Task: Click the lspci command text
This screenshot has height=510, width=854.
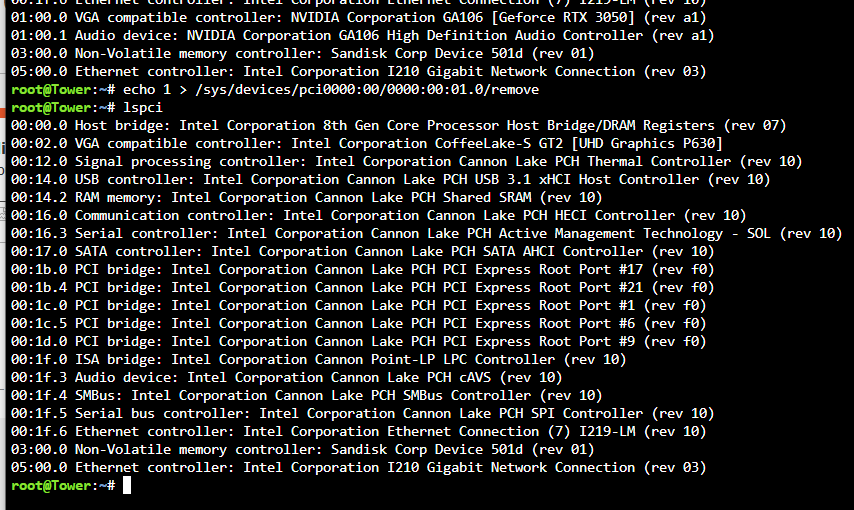Action: [143, 107]
